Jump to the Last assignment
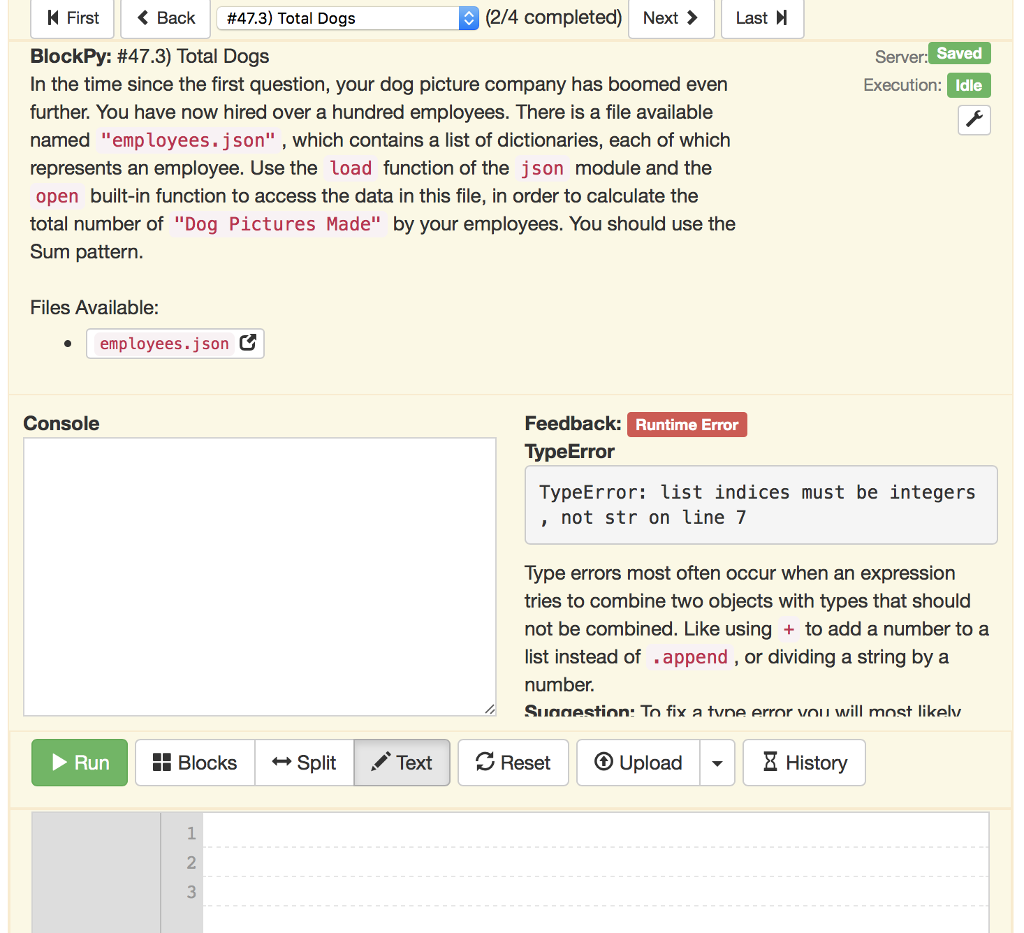The height and width of the screenshot is (933, 1024). [762, 18]
